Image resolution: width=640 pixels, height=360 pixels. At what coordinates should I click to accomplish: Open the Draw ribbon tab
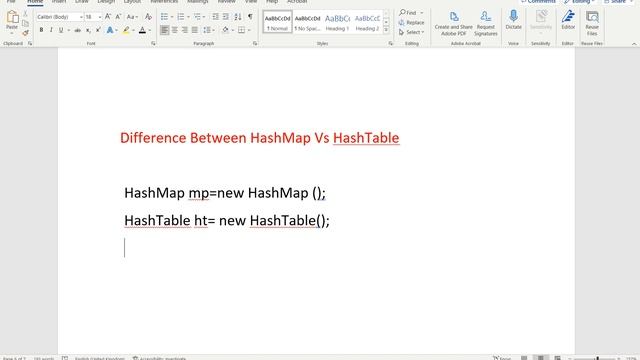pos(82,2)
